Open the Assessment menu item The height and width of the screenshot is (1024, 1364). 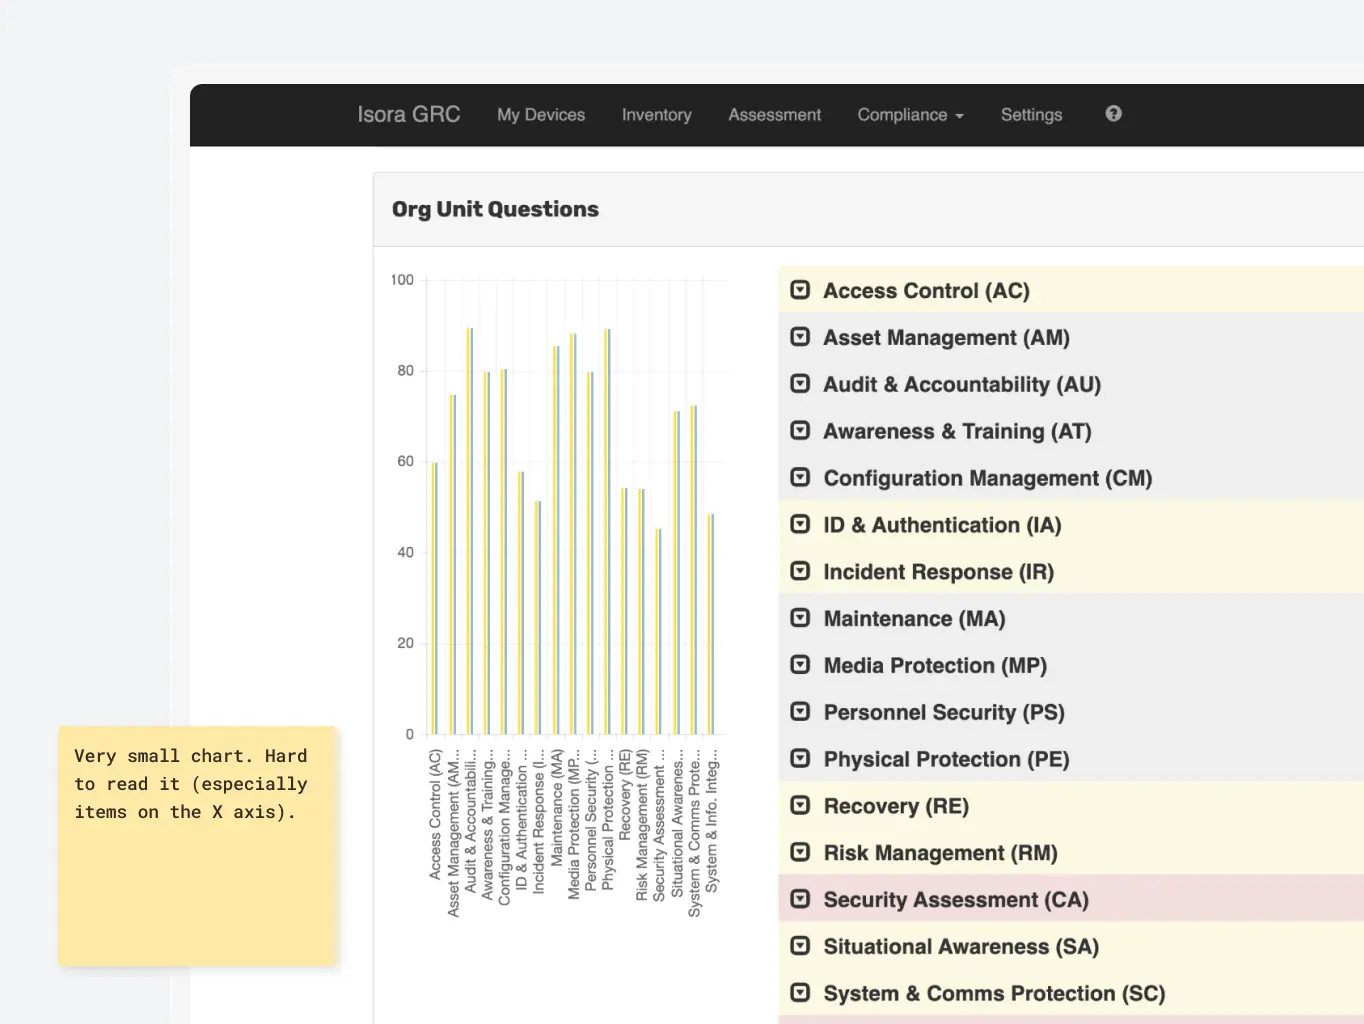[x=774, y=114]
